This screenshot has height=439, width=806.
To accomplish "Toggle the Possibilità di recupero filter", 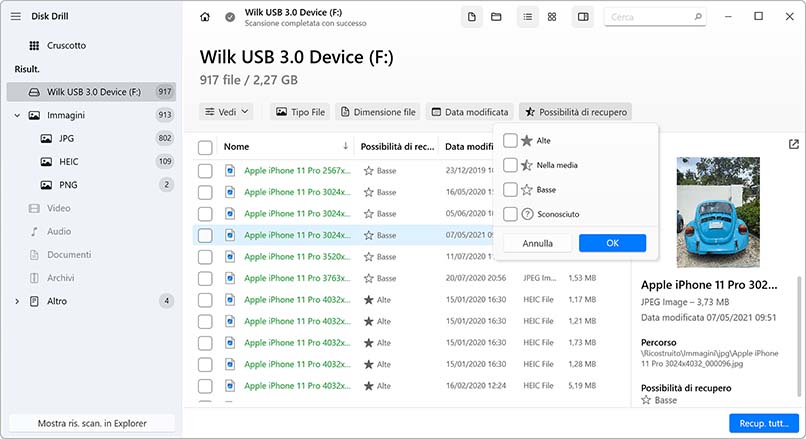I will pyautogui.click(x=575, y=112).
